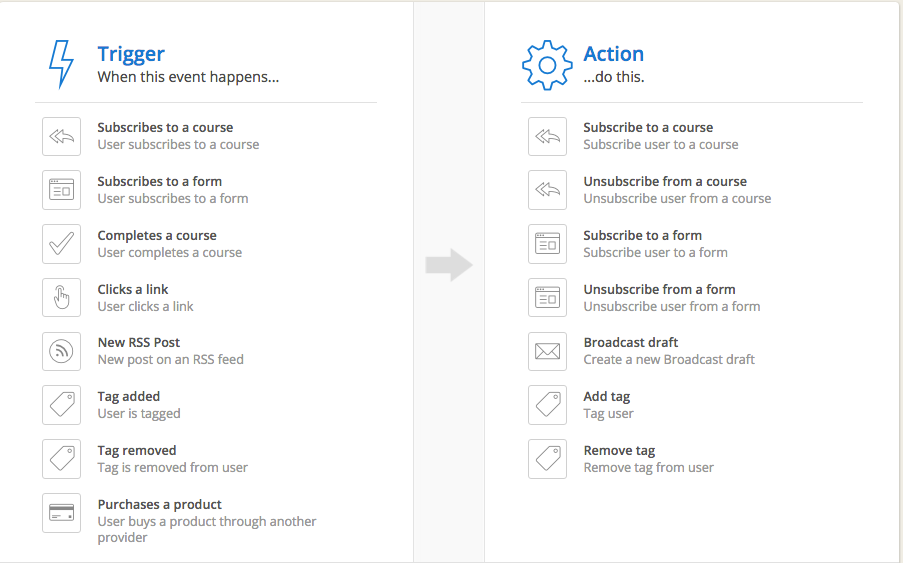Select the New RSS Post feed icon
Image resolution: width=903 pixels, height=563 pixels.
click(62, 351)
